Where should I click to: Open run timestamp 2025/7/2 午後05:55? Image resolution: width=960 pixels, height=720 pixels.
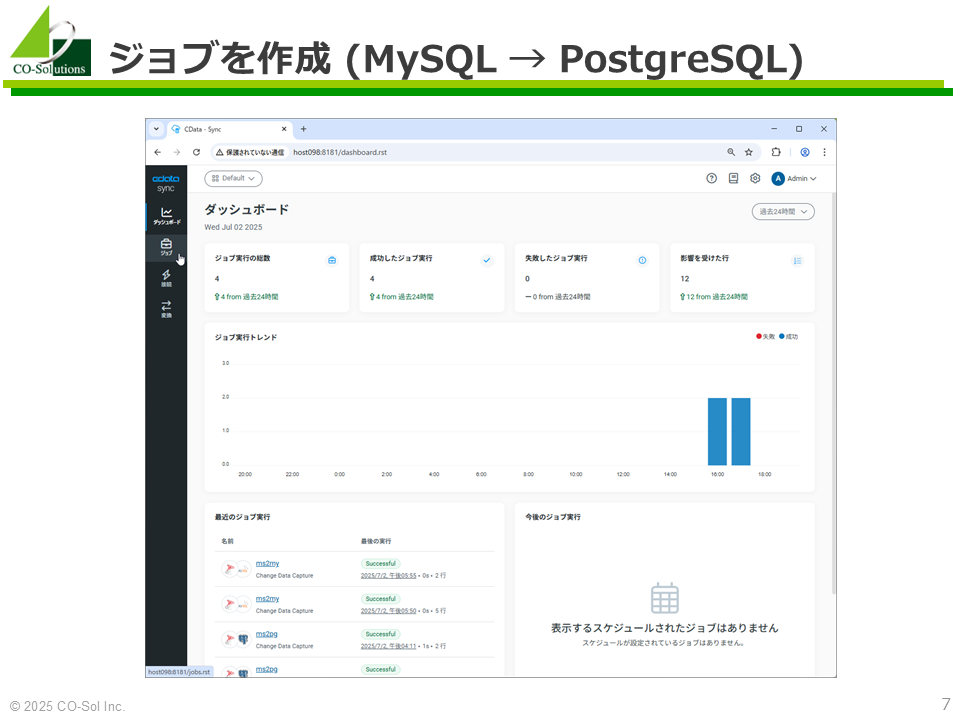(389, 576)
